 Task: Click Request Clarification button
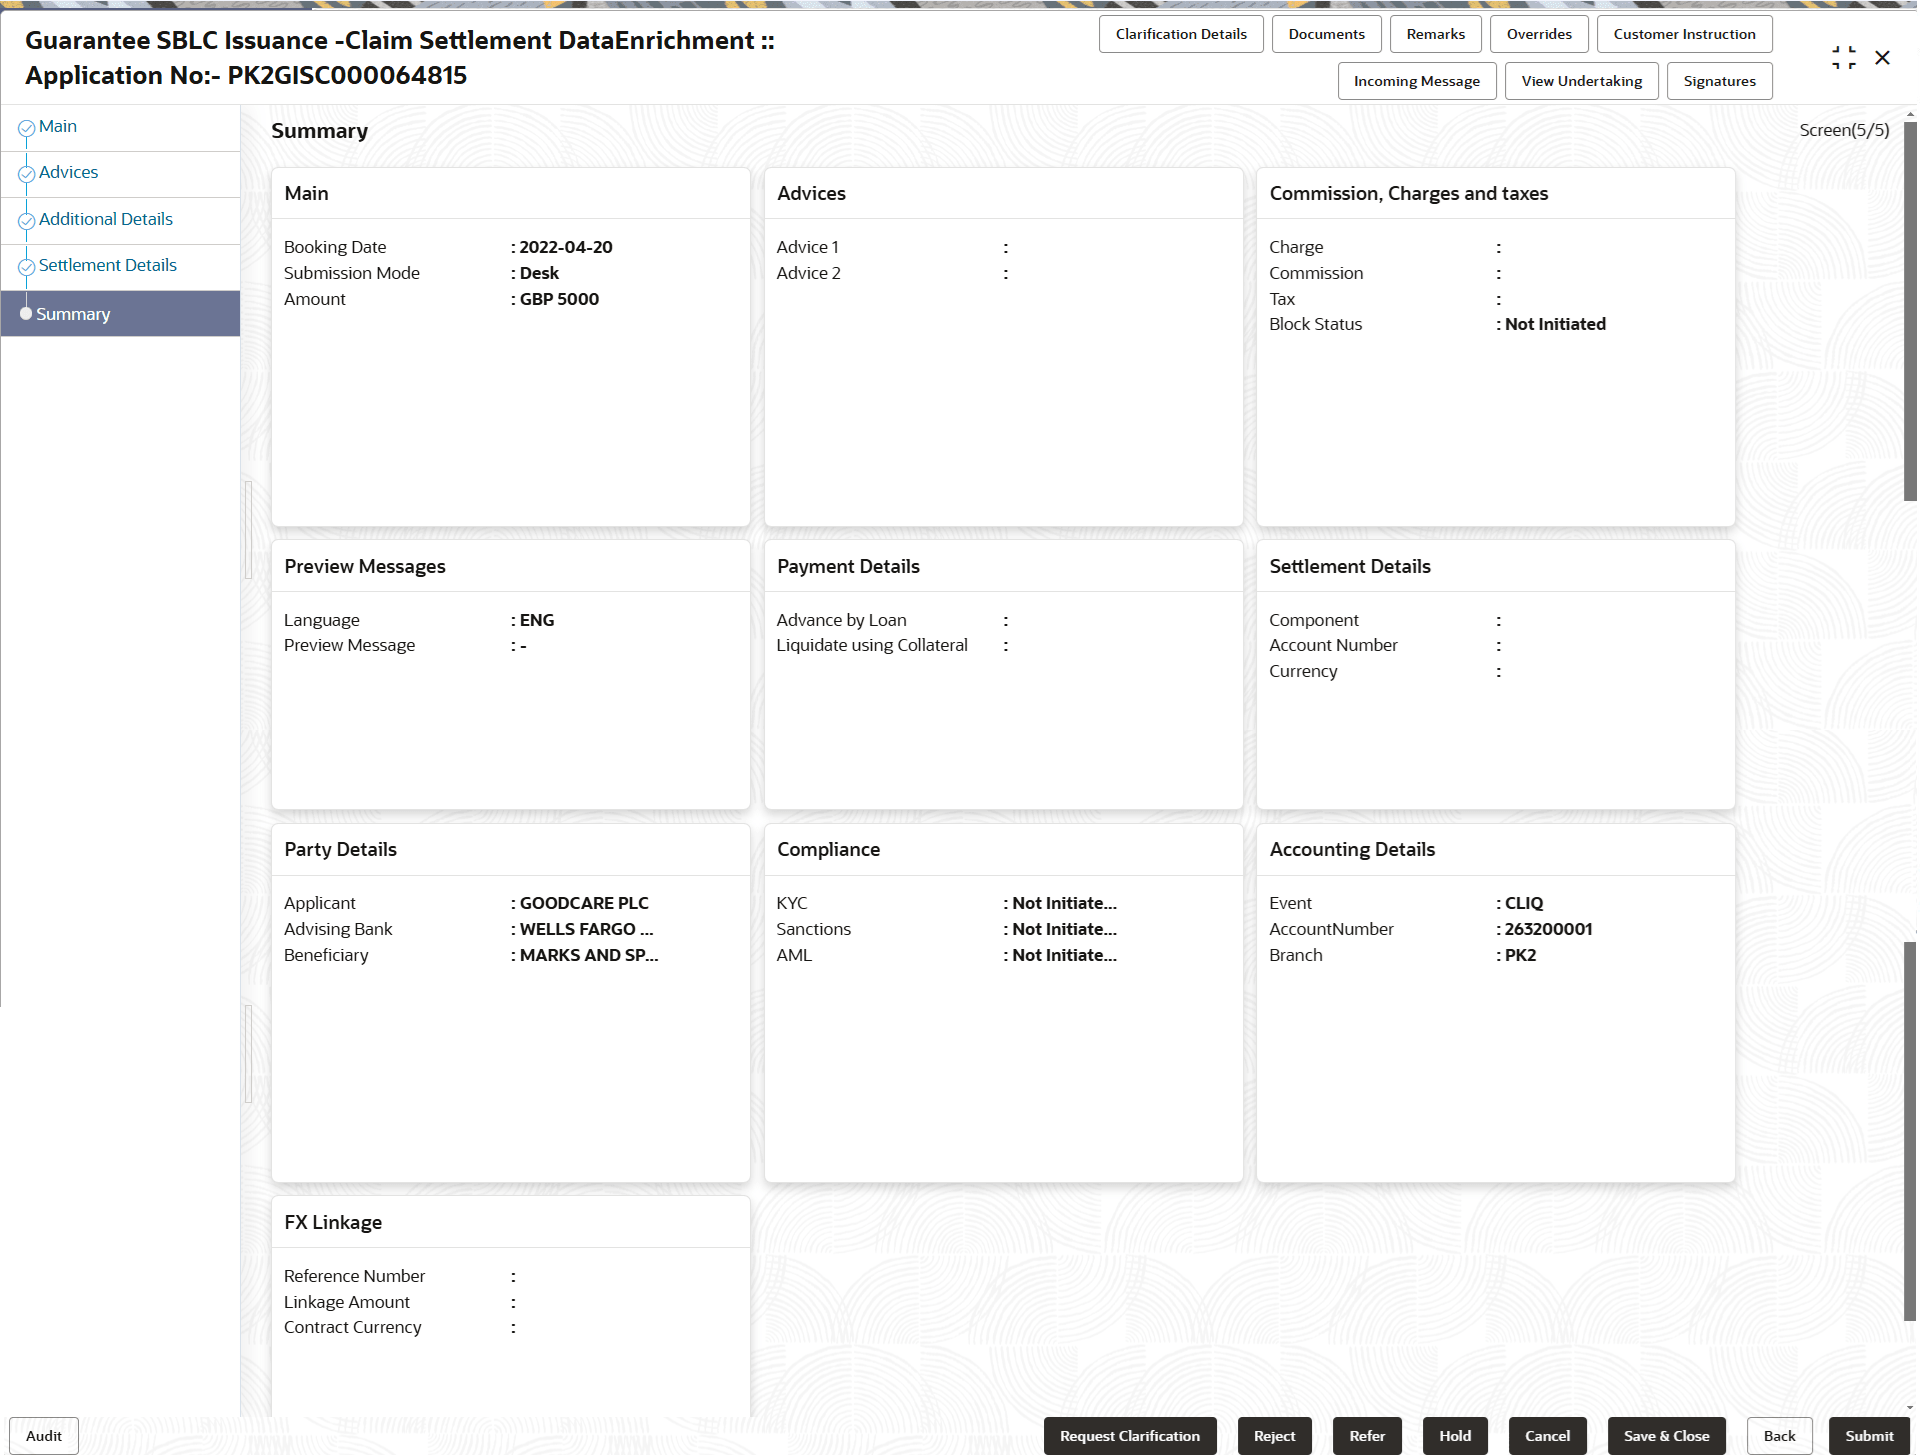click(1129, 1436)
